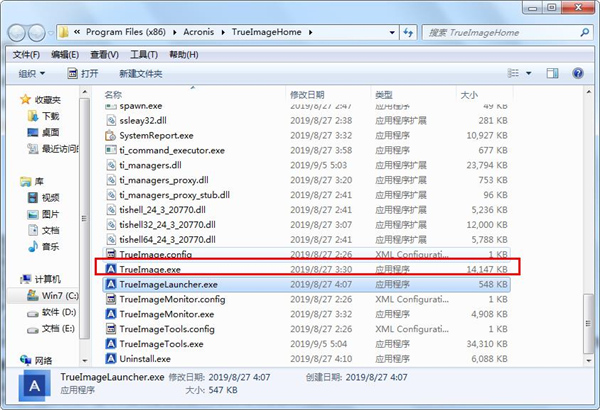Click the search magnifier icon

[x=584, y=33]
